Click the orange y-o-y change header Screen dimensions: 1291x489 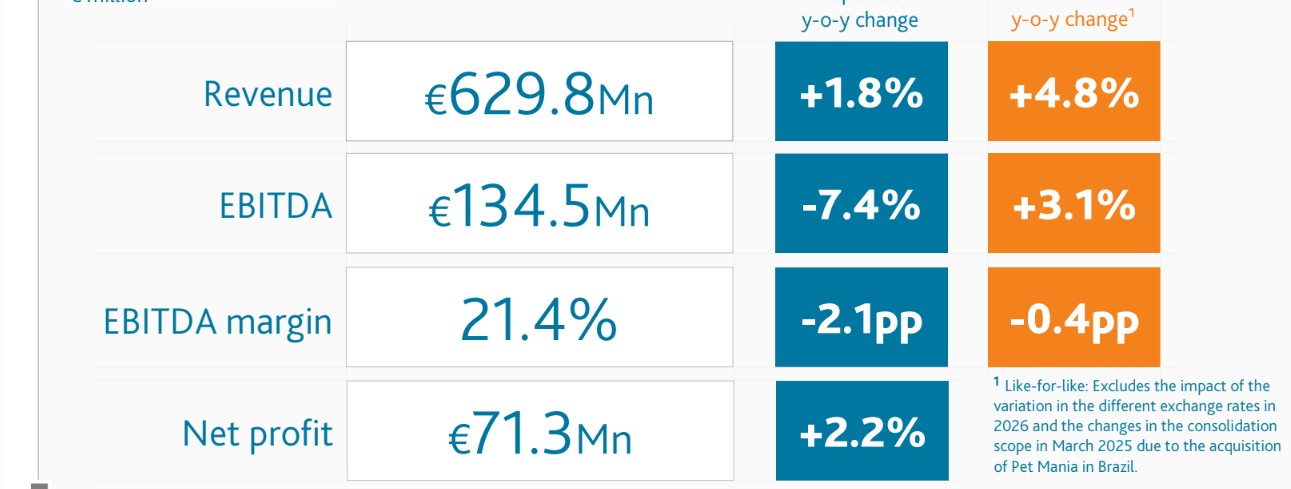pos(1072,20)
